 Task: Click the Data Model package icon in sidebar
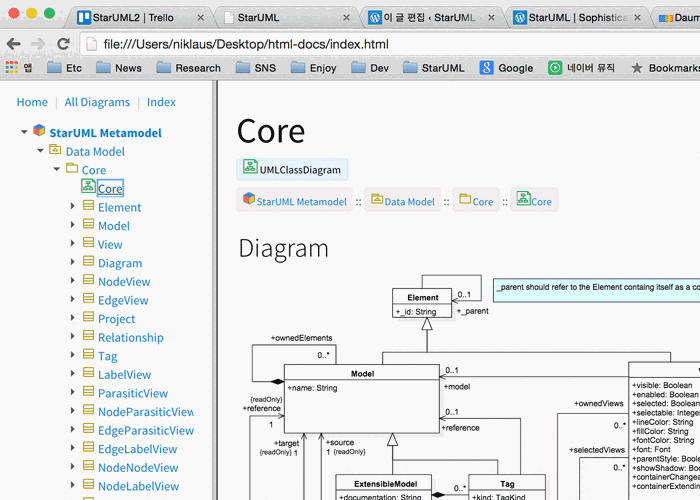click(x=55, y=150)
